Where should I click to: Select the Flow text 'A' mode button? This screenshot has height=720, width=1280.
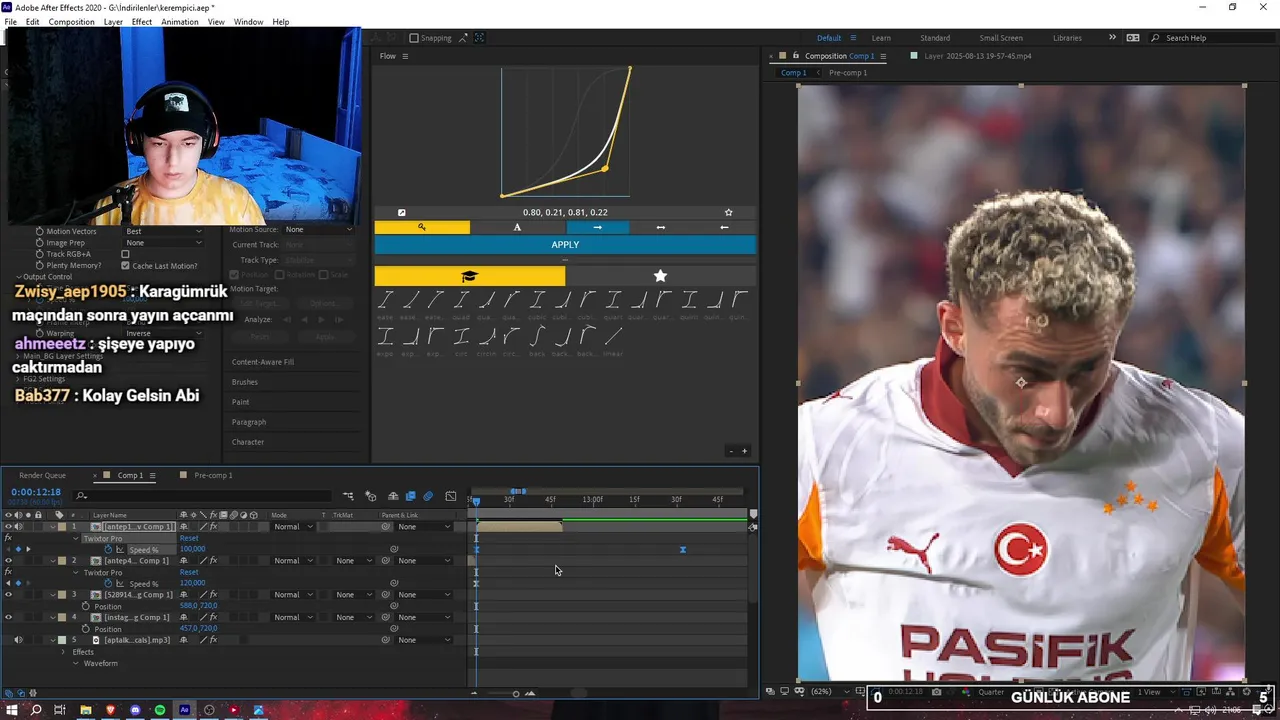pyautogui.click(x=517, y=227)
